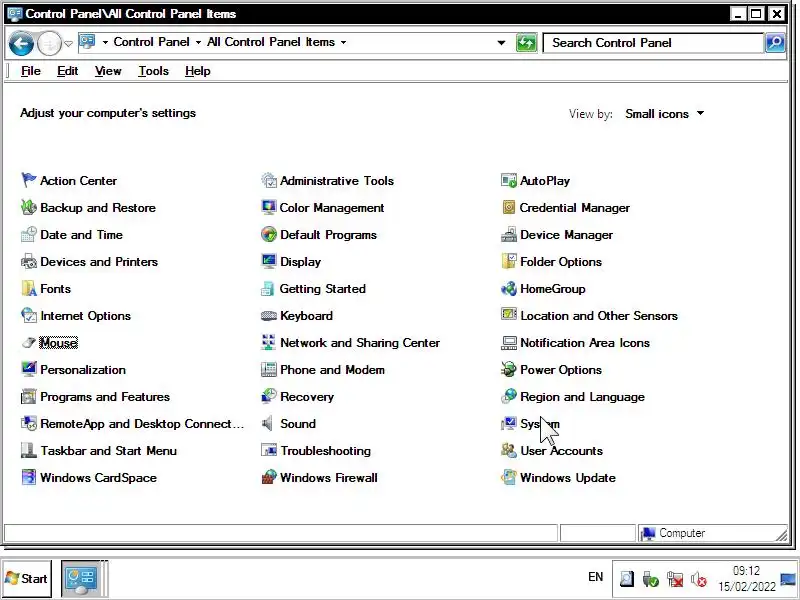
Task: Open Phone and Modem link
Action: pyautogui.click(x=332, y=370)
